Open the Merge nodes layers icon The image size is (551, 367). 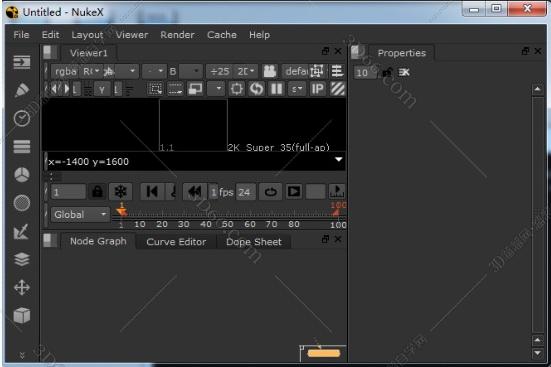[x=22, y=259]
